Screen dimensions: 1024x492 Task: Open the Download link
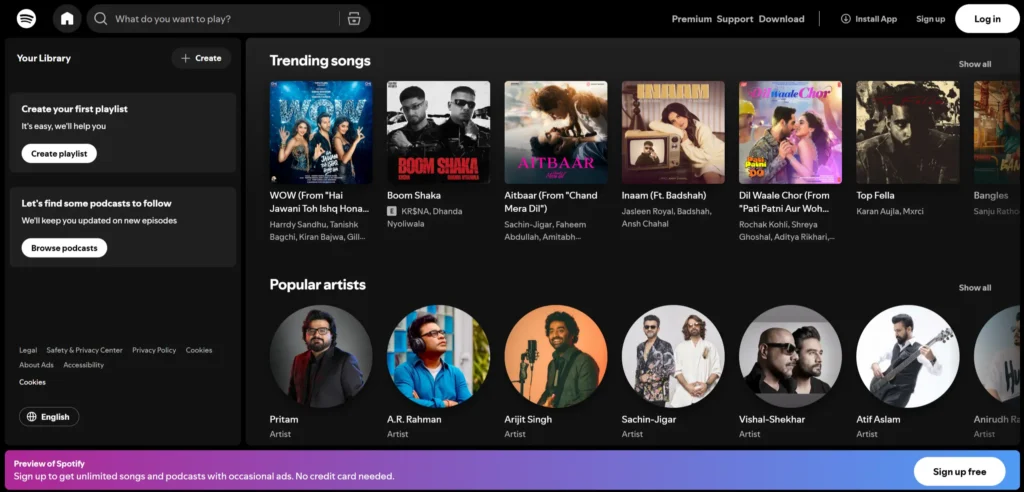click(x=781, y=19)
